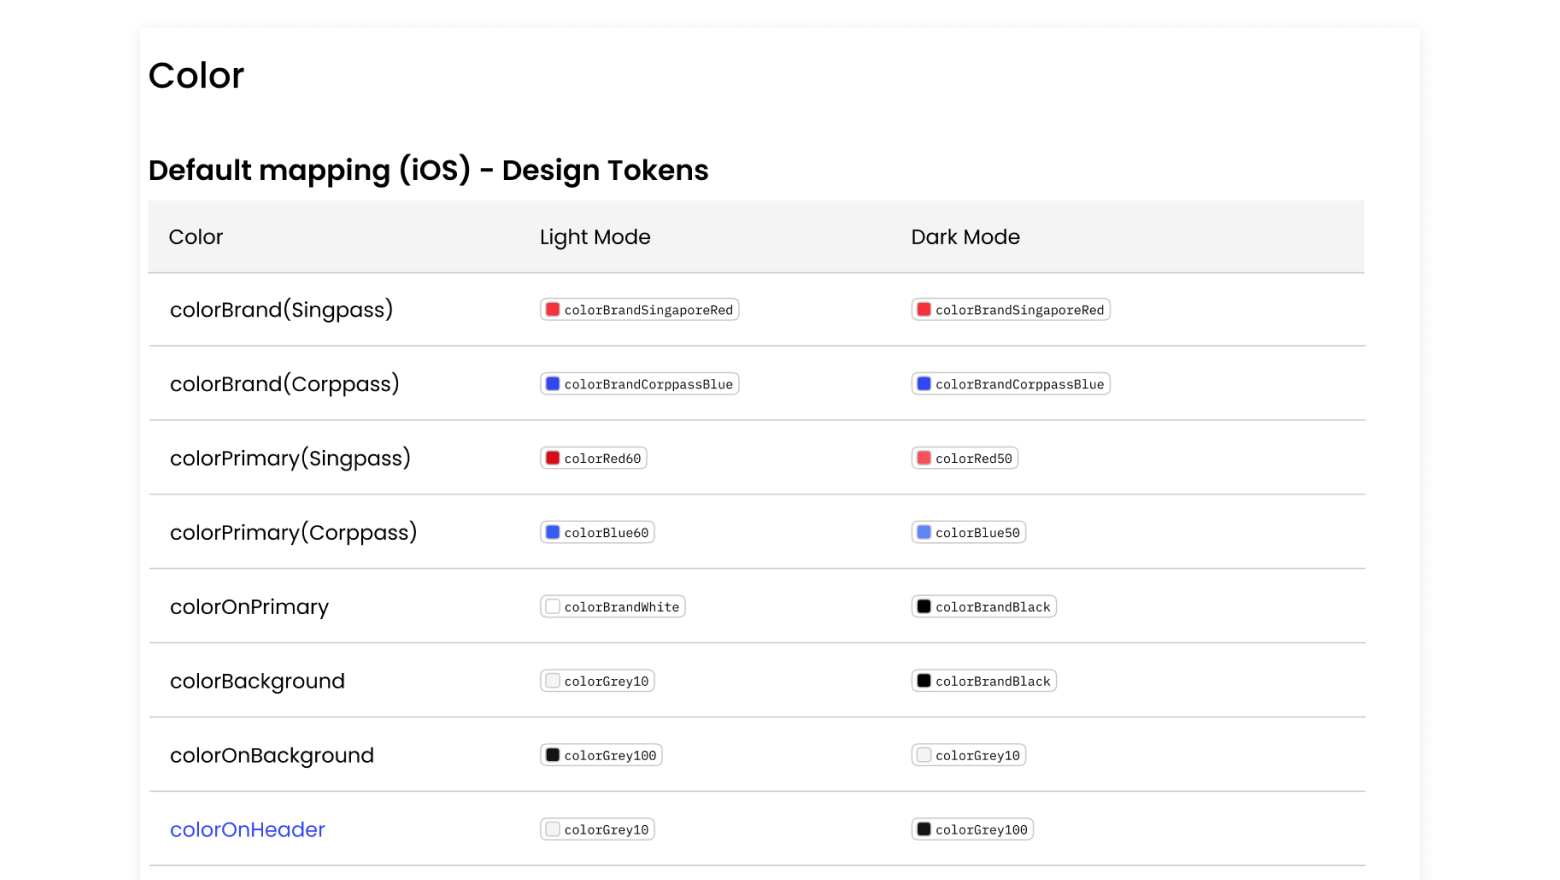The height and width of the screenshot is (880, 1560).
Task: Click the colorBrandCorppassBlue dark mode chip
Action: click(1010, 383)
